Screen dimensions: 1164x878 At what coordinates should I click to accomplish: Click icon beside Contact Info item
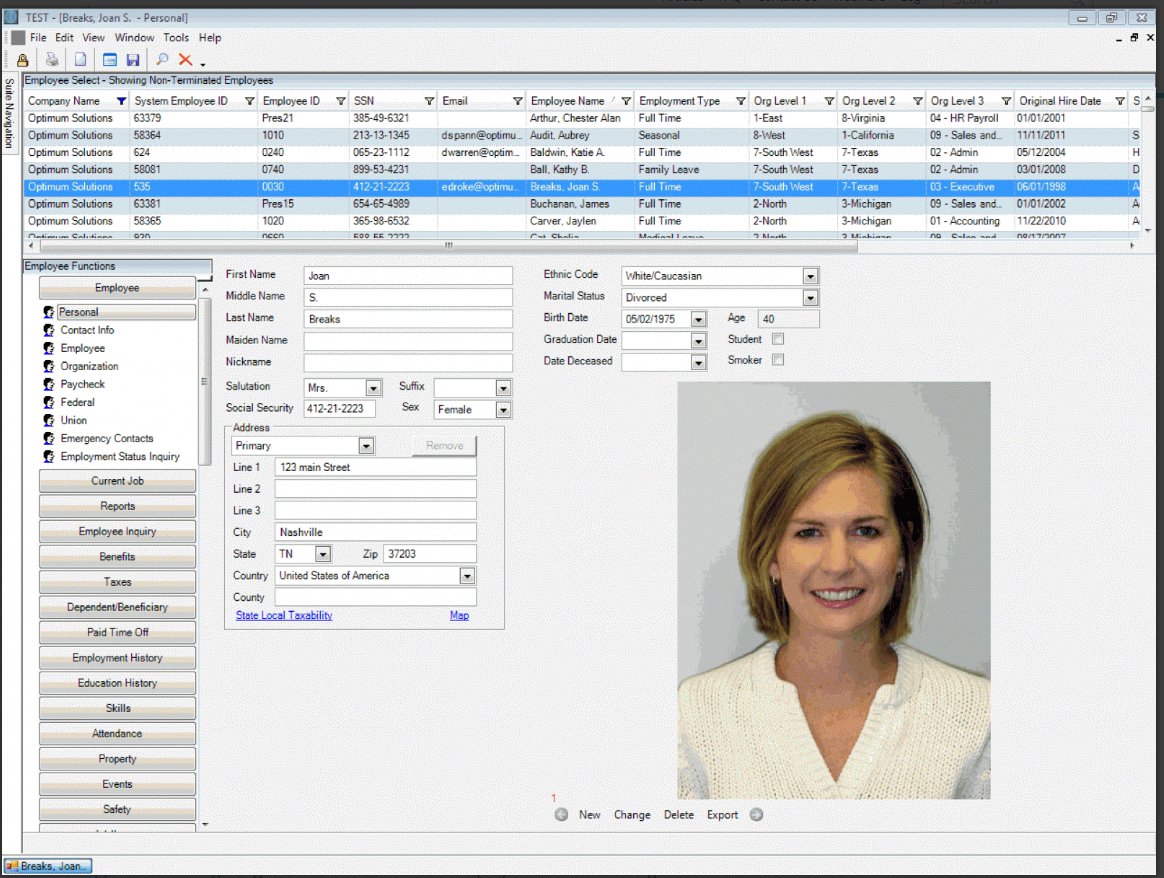tap(49, 330)
